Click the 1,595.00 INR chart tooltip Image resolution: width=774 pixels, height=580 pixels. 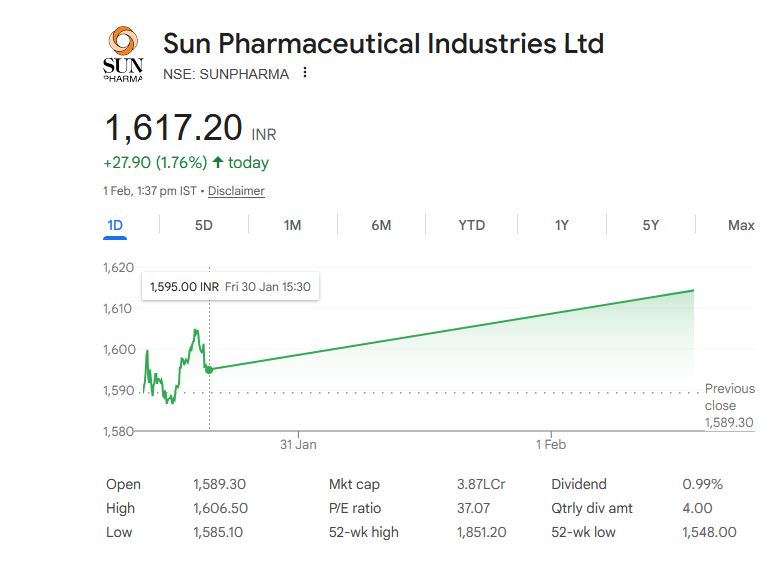click(x=230, y=287)
